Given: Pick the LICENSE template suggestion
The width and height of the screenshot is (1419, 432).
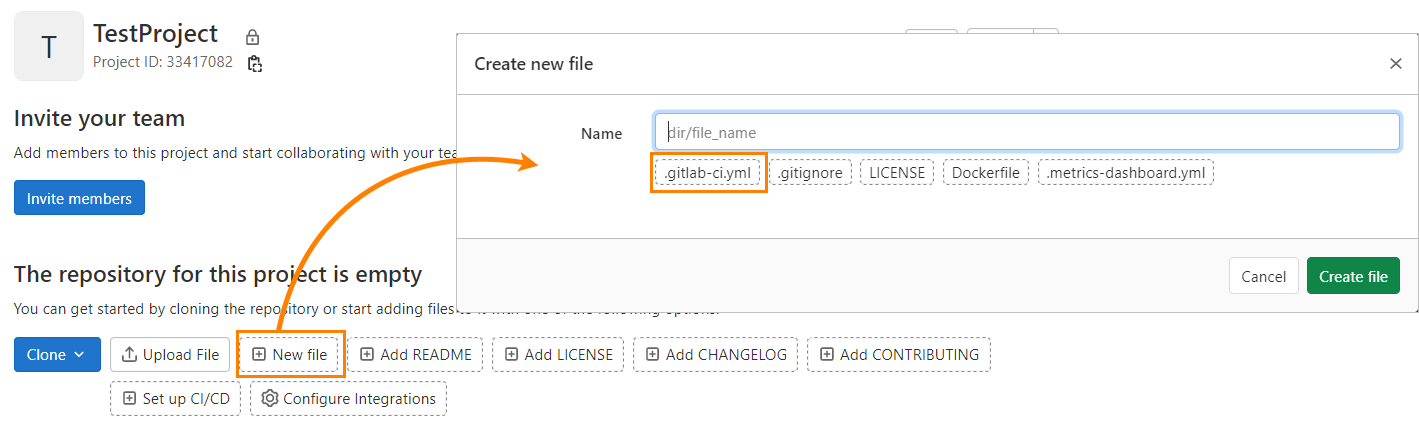Looking at the screenshot, I should [897, 173].
